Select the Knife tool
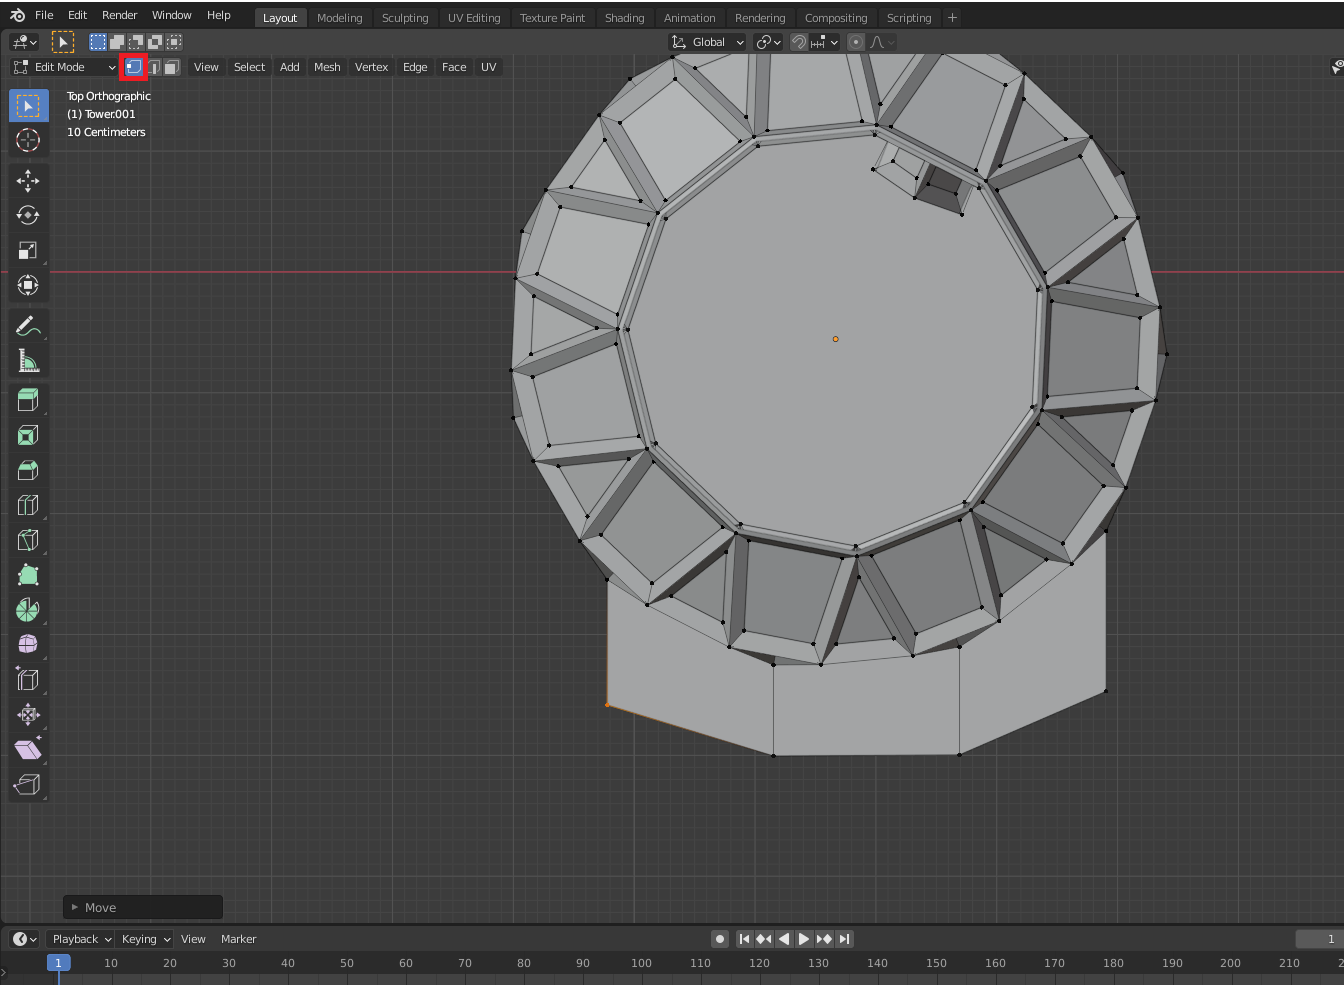The width and height of the screenshot is (1344, 985). (x=28, y=540)
